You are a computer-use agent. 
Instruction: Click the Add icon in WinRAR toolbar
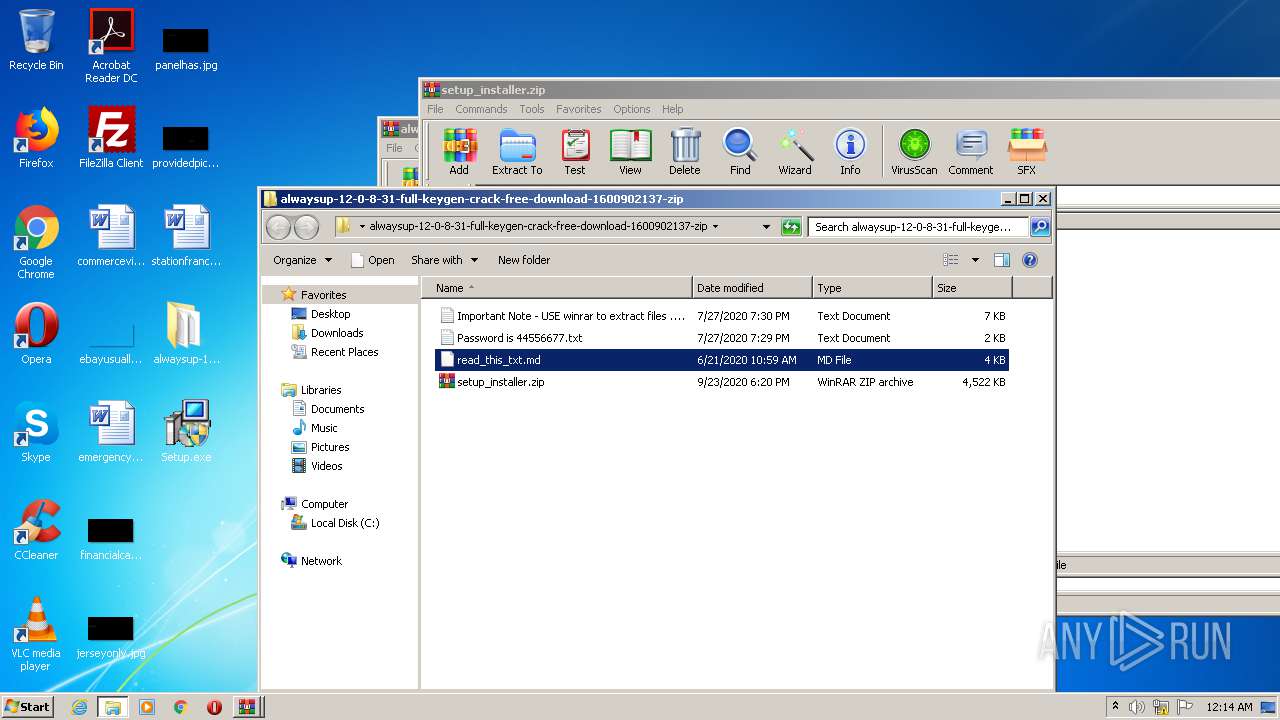[459, 152]
